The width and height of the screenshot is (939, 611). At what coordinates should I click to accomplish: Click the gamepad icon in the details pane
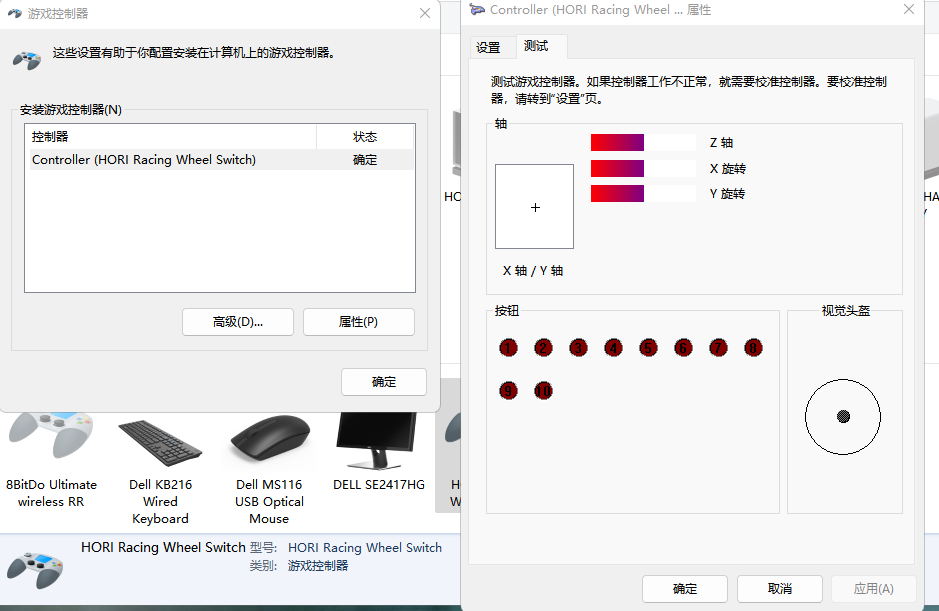pos(35,570)
